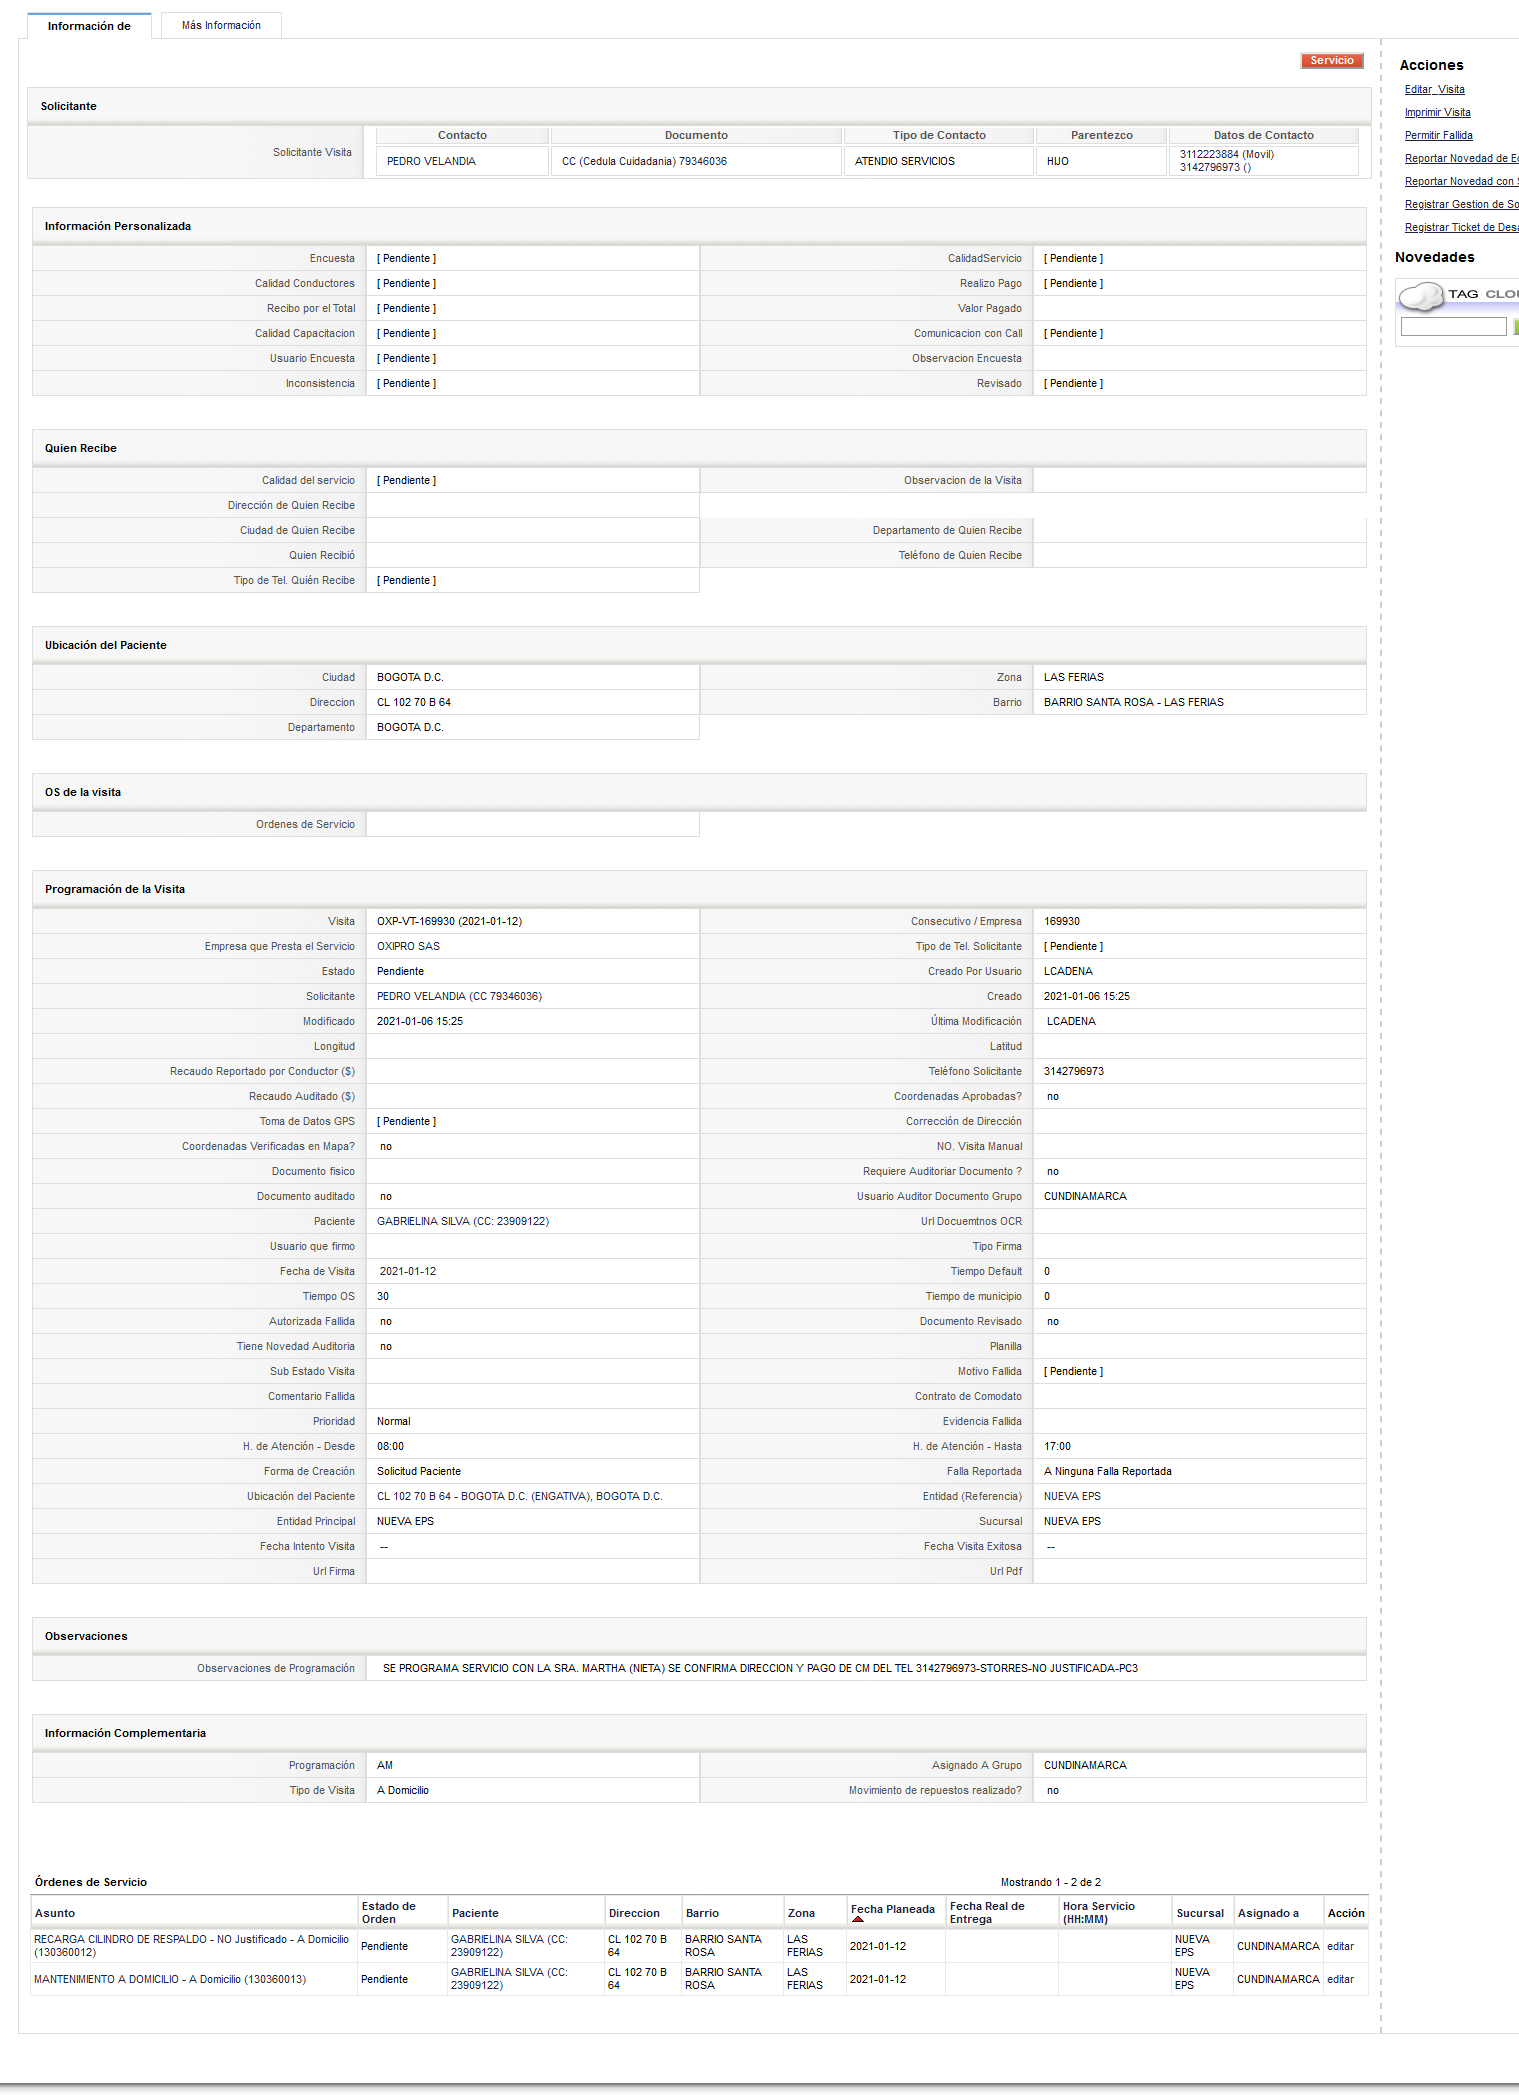
Task: Click the Encuesta '[ Pendiente ]' value
Action: click(406, 258)
